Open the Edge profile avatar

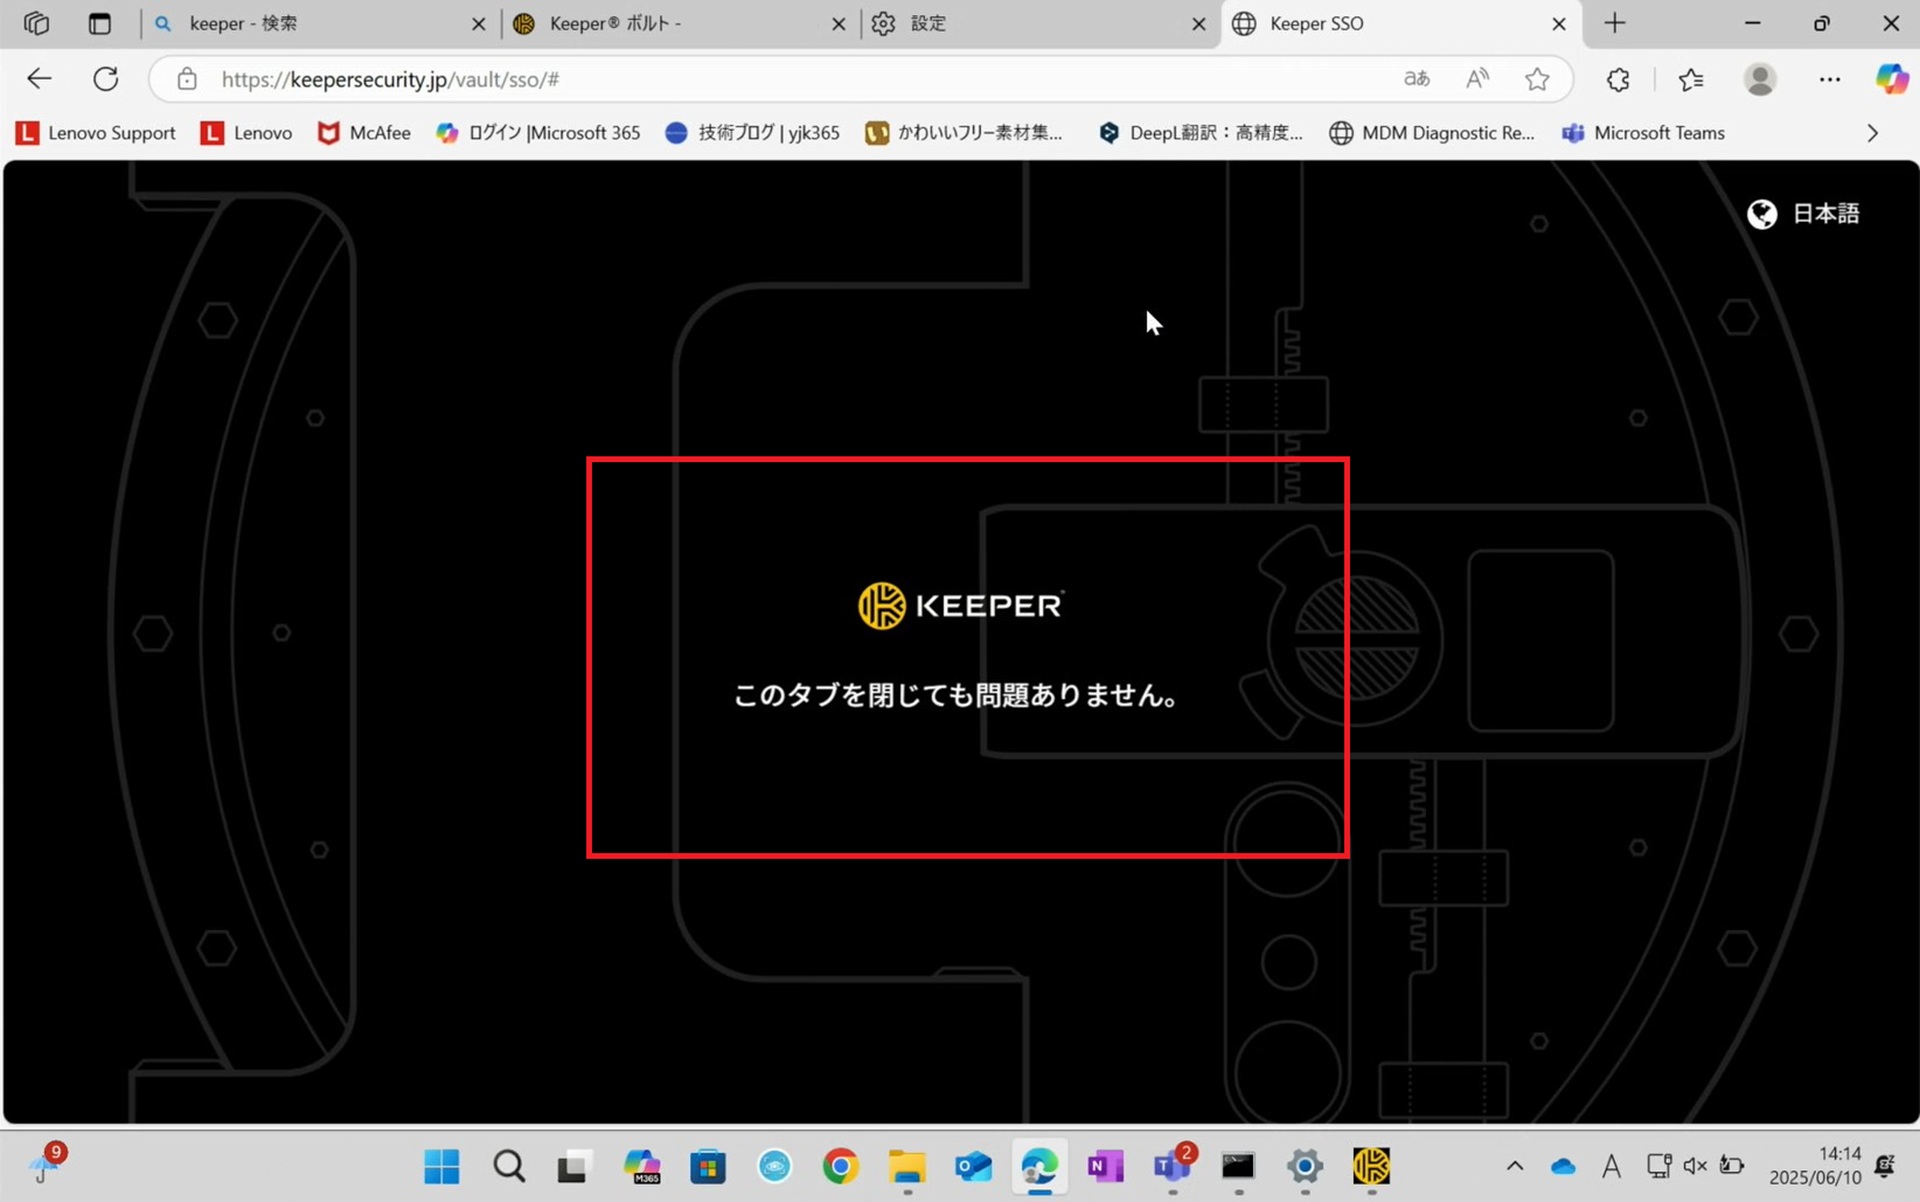pyautogui.click(x=1760, y=79)
